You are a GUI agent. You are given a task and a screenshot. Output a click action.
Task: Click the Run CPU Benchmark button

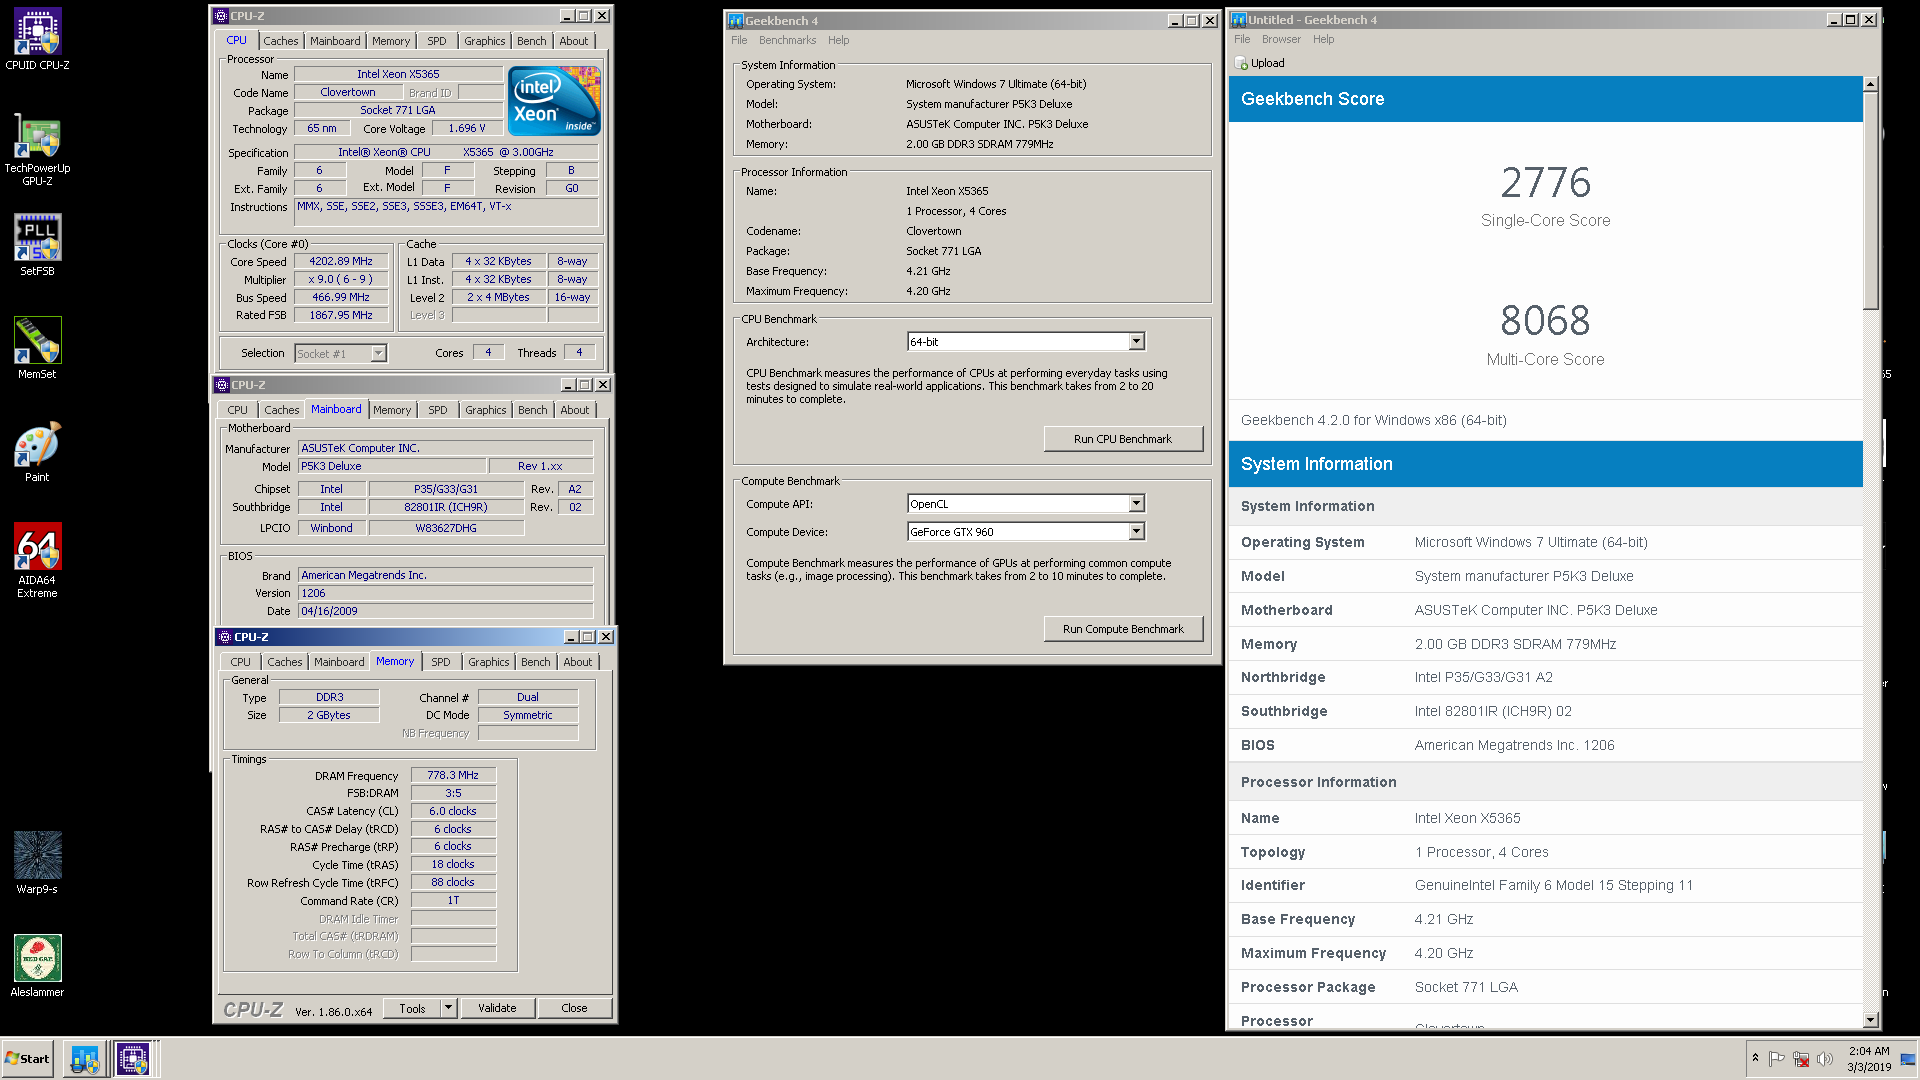click(1123, 439)
